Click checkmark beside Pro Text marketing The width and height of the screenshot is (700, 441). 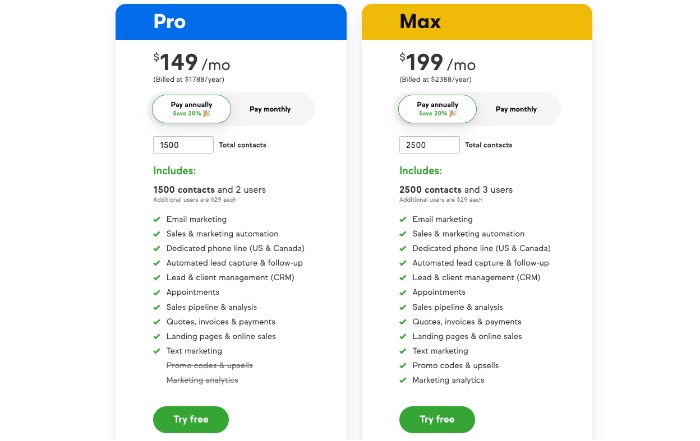(157, 351)
